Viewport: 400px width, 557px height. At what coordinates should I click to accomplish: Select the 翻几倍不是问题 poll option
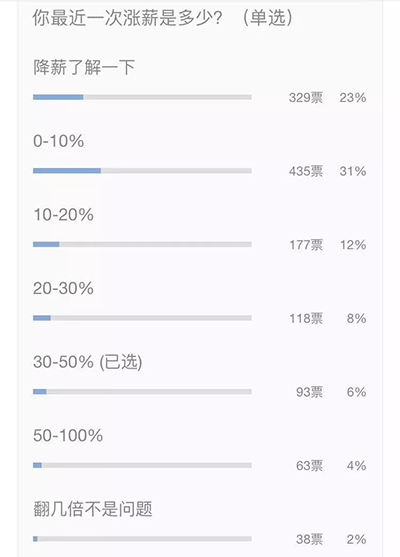(x=93, y=509)
